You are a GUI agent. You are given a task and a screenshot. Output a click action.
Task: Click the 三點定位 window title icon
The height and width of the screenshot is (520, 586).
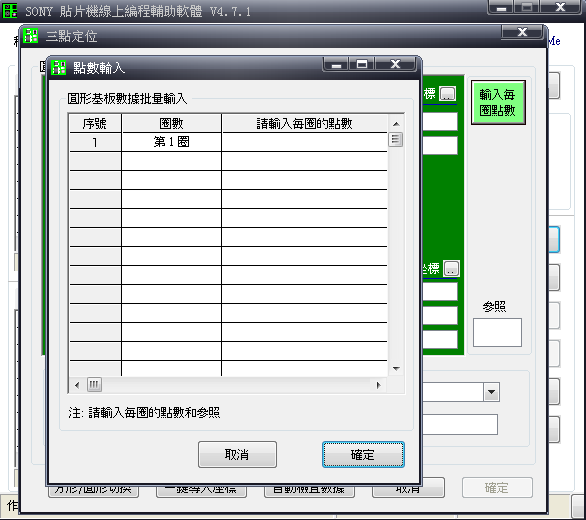pyautogui.click(x=31, y=36)
